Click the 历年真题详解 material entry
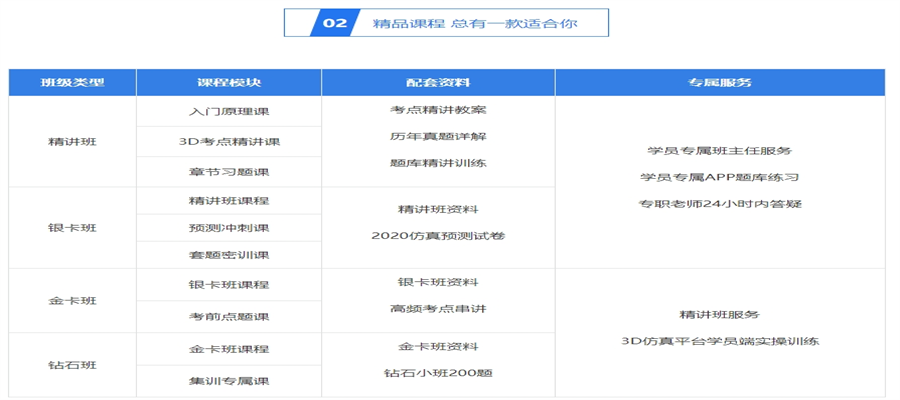 [438, 136]
